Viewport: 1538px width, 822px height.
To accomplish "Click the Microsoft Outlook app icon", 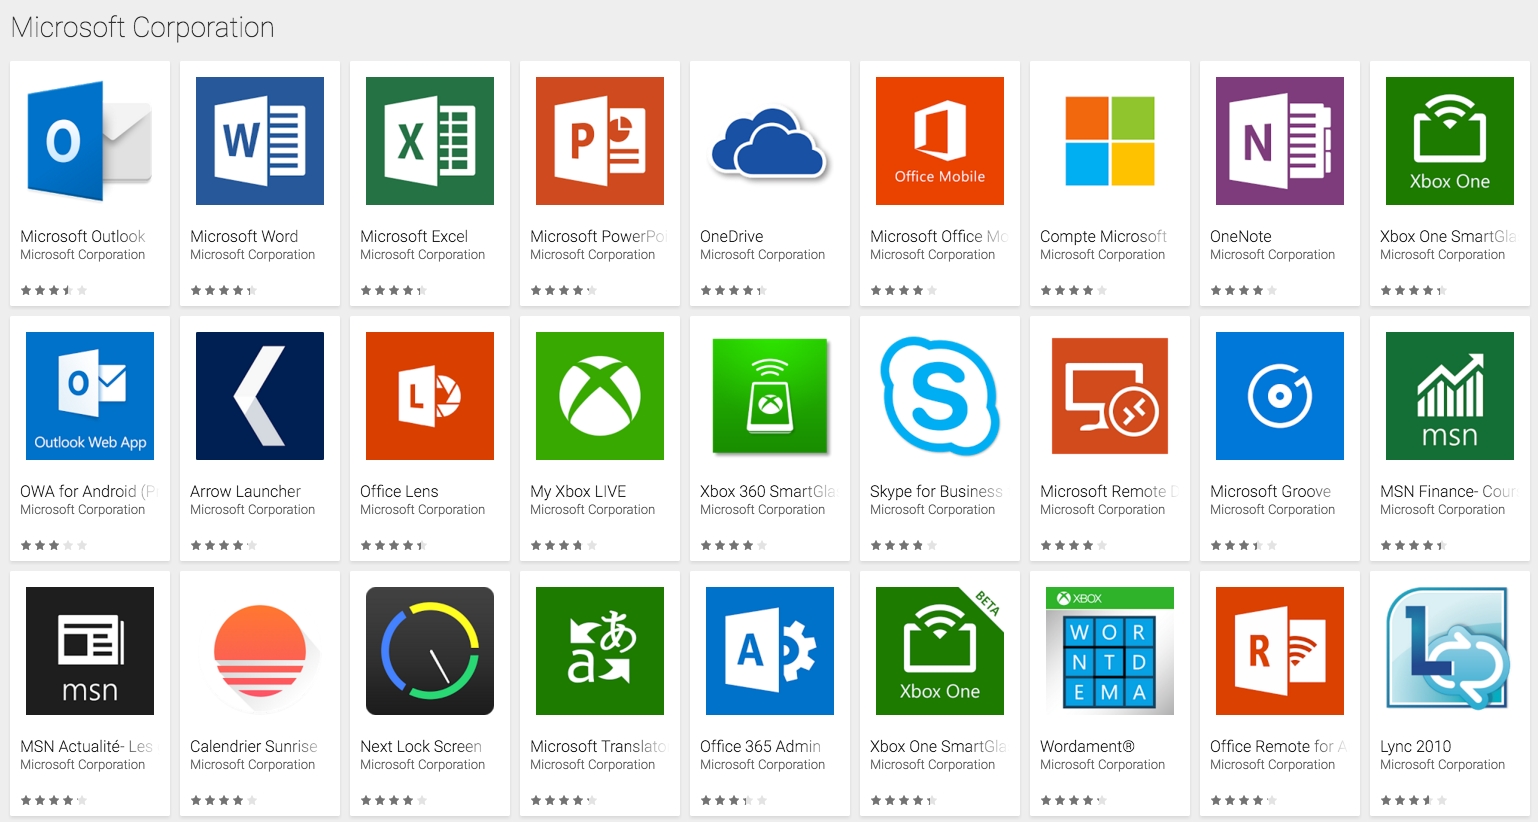I will 90,141.
